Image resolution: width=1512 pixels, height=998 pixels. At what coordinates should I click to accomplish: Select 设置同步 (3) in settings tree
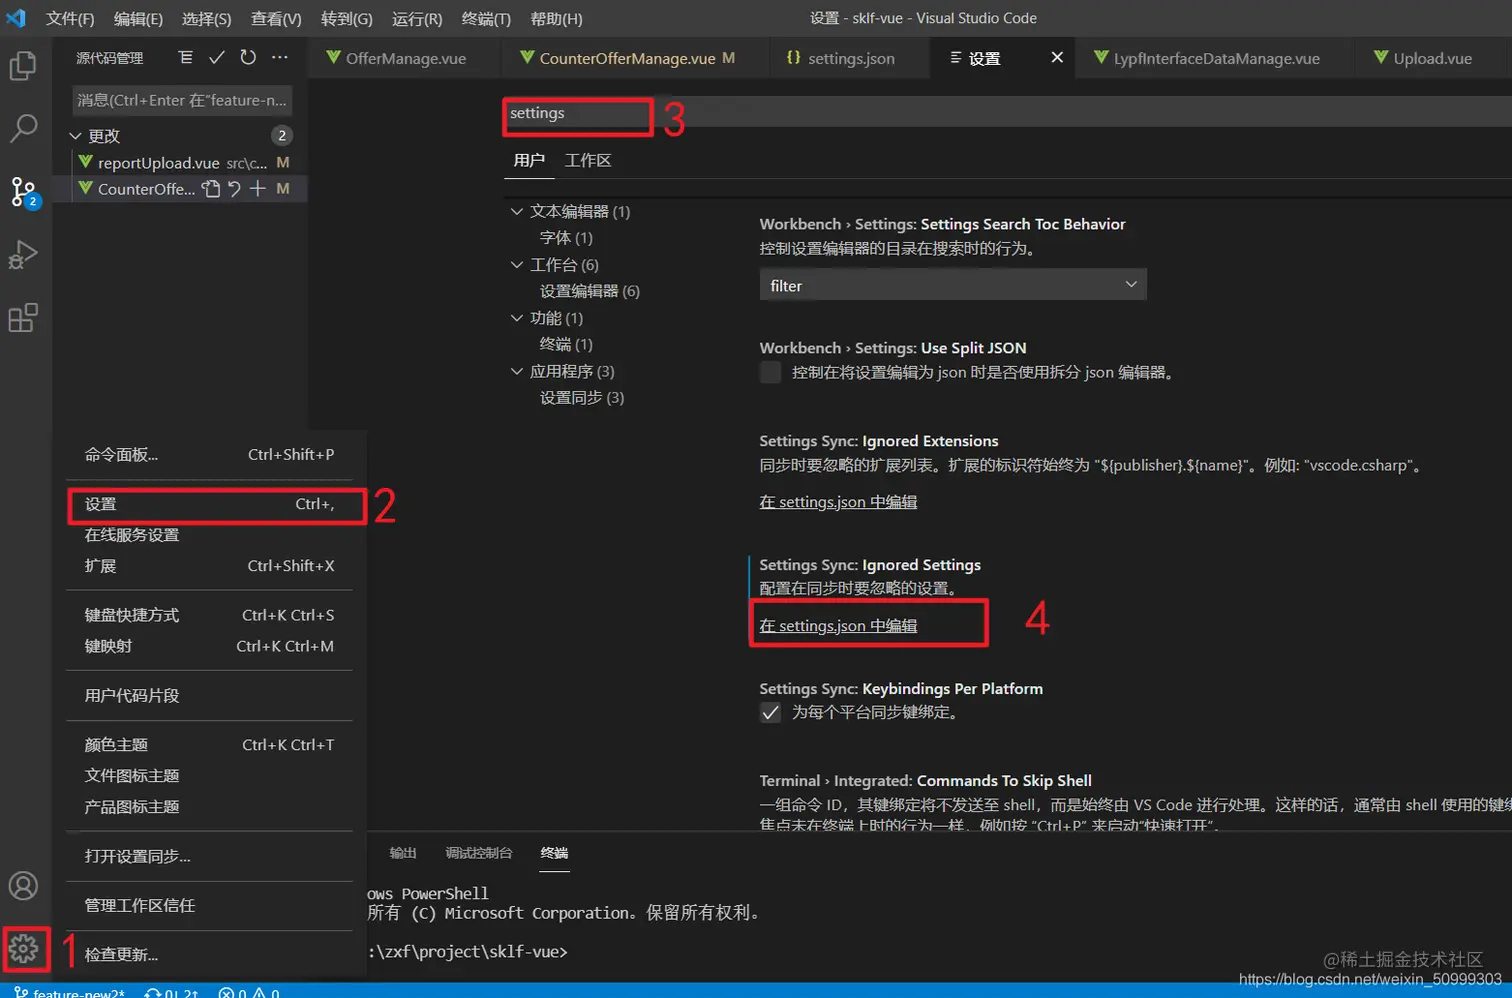(581, 397)
